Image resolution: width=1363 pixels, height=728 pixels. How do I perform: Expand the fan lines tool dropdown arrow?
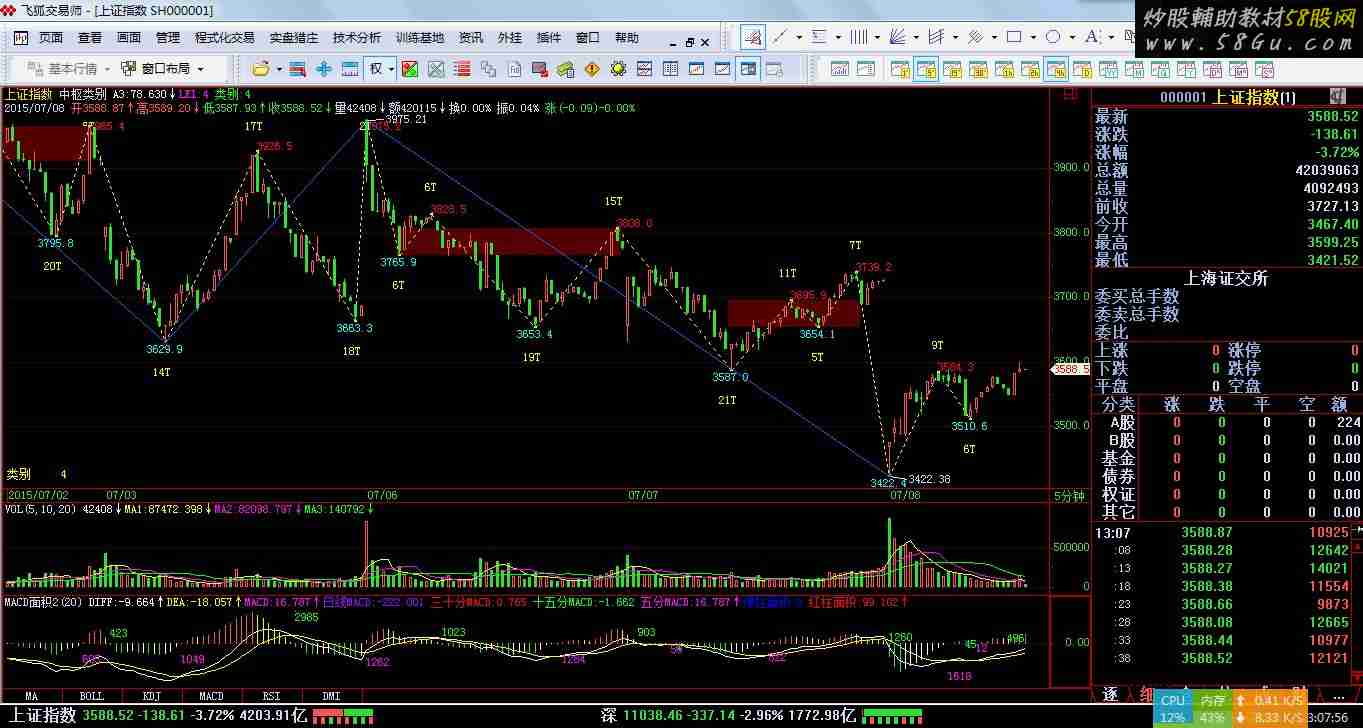point(916,37)
